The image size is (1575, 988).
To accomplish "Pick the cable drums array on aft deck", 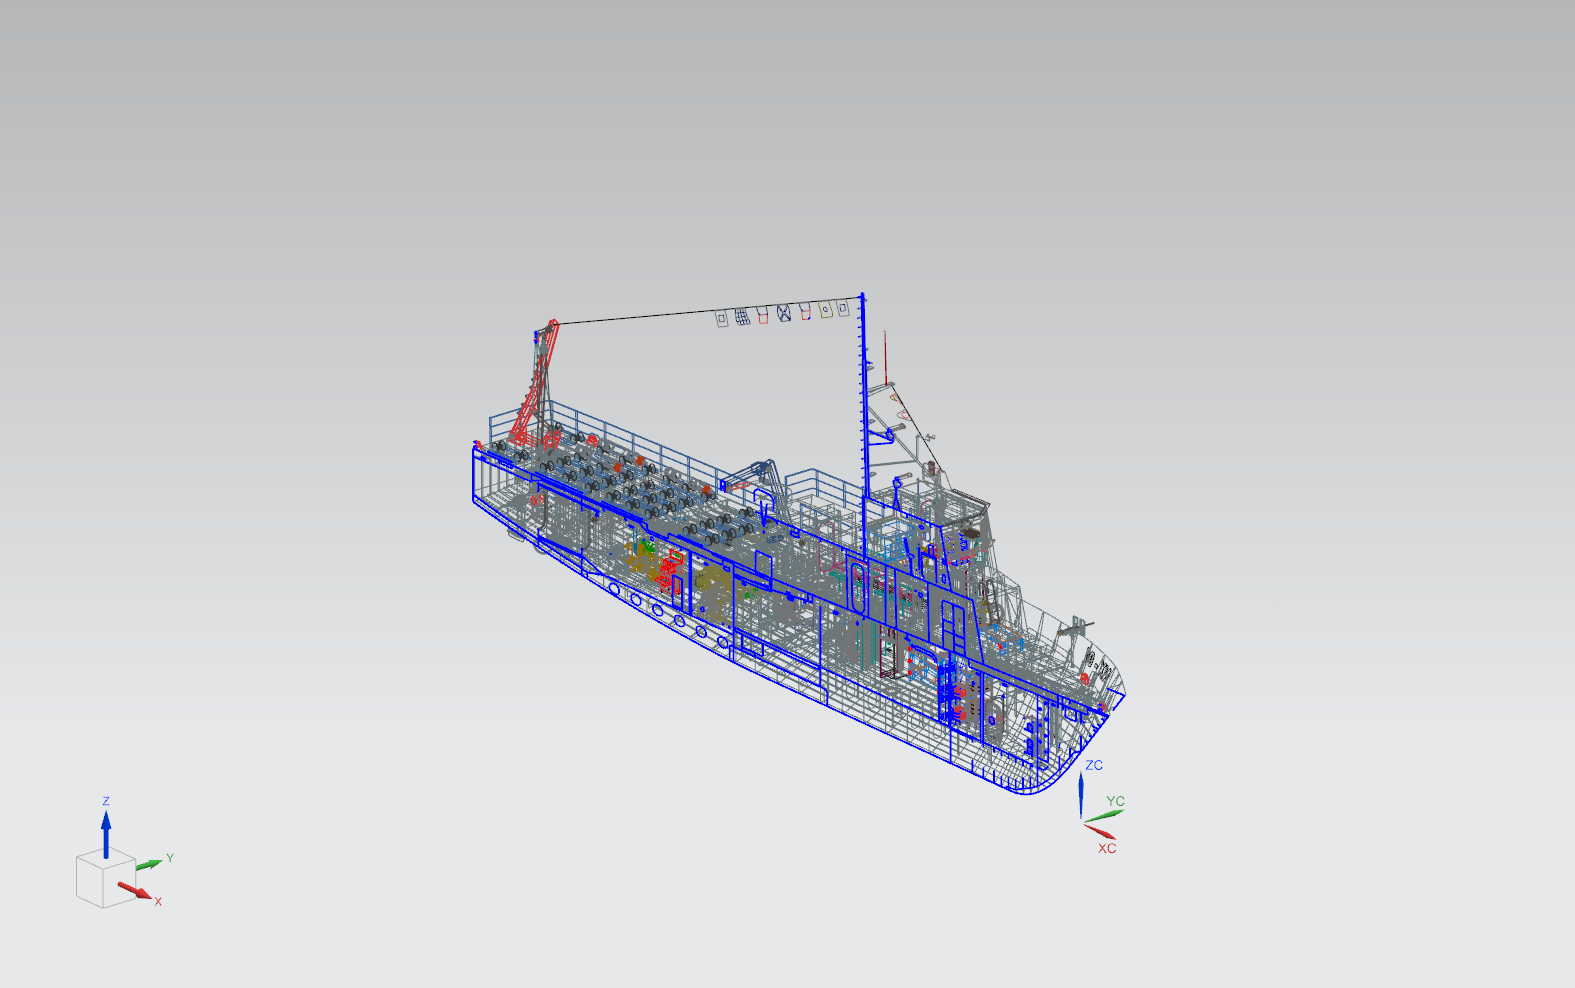I will [620, 480].
